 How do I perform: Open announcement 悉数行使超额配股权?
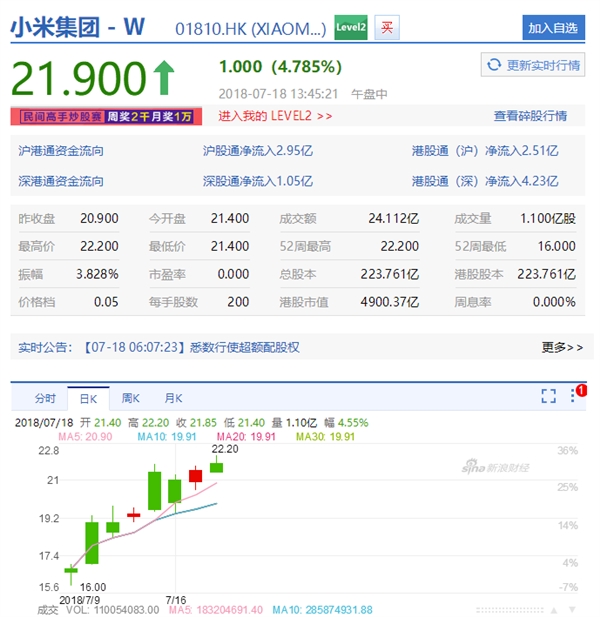[244, 347]
